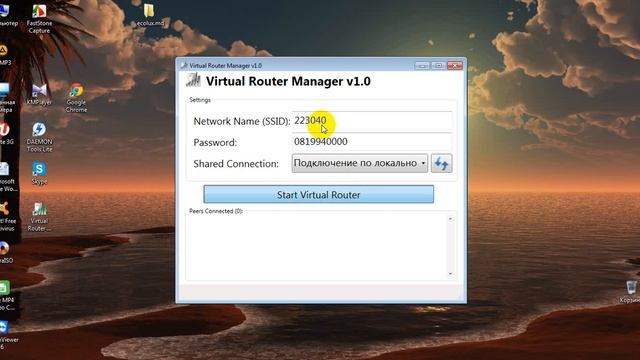Open DAEMON Tools Lite desktop icon

pos(39,138)
